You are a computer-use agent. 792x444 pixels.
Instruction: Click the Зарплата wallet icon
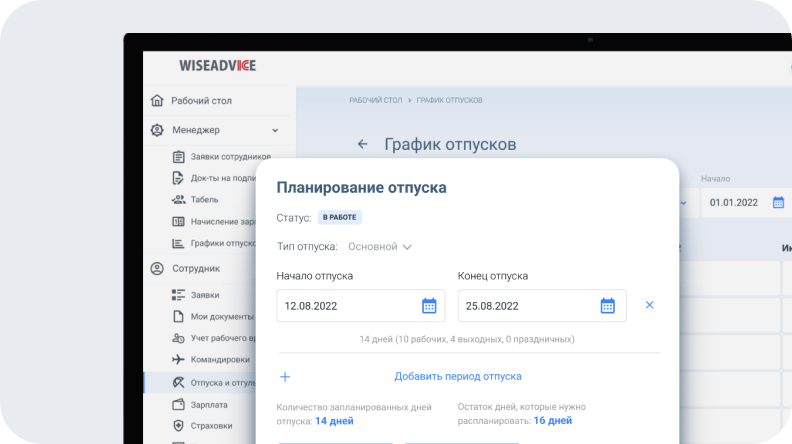[x=178, y=405]
